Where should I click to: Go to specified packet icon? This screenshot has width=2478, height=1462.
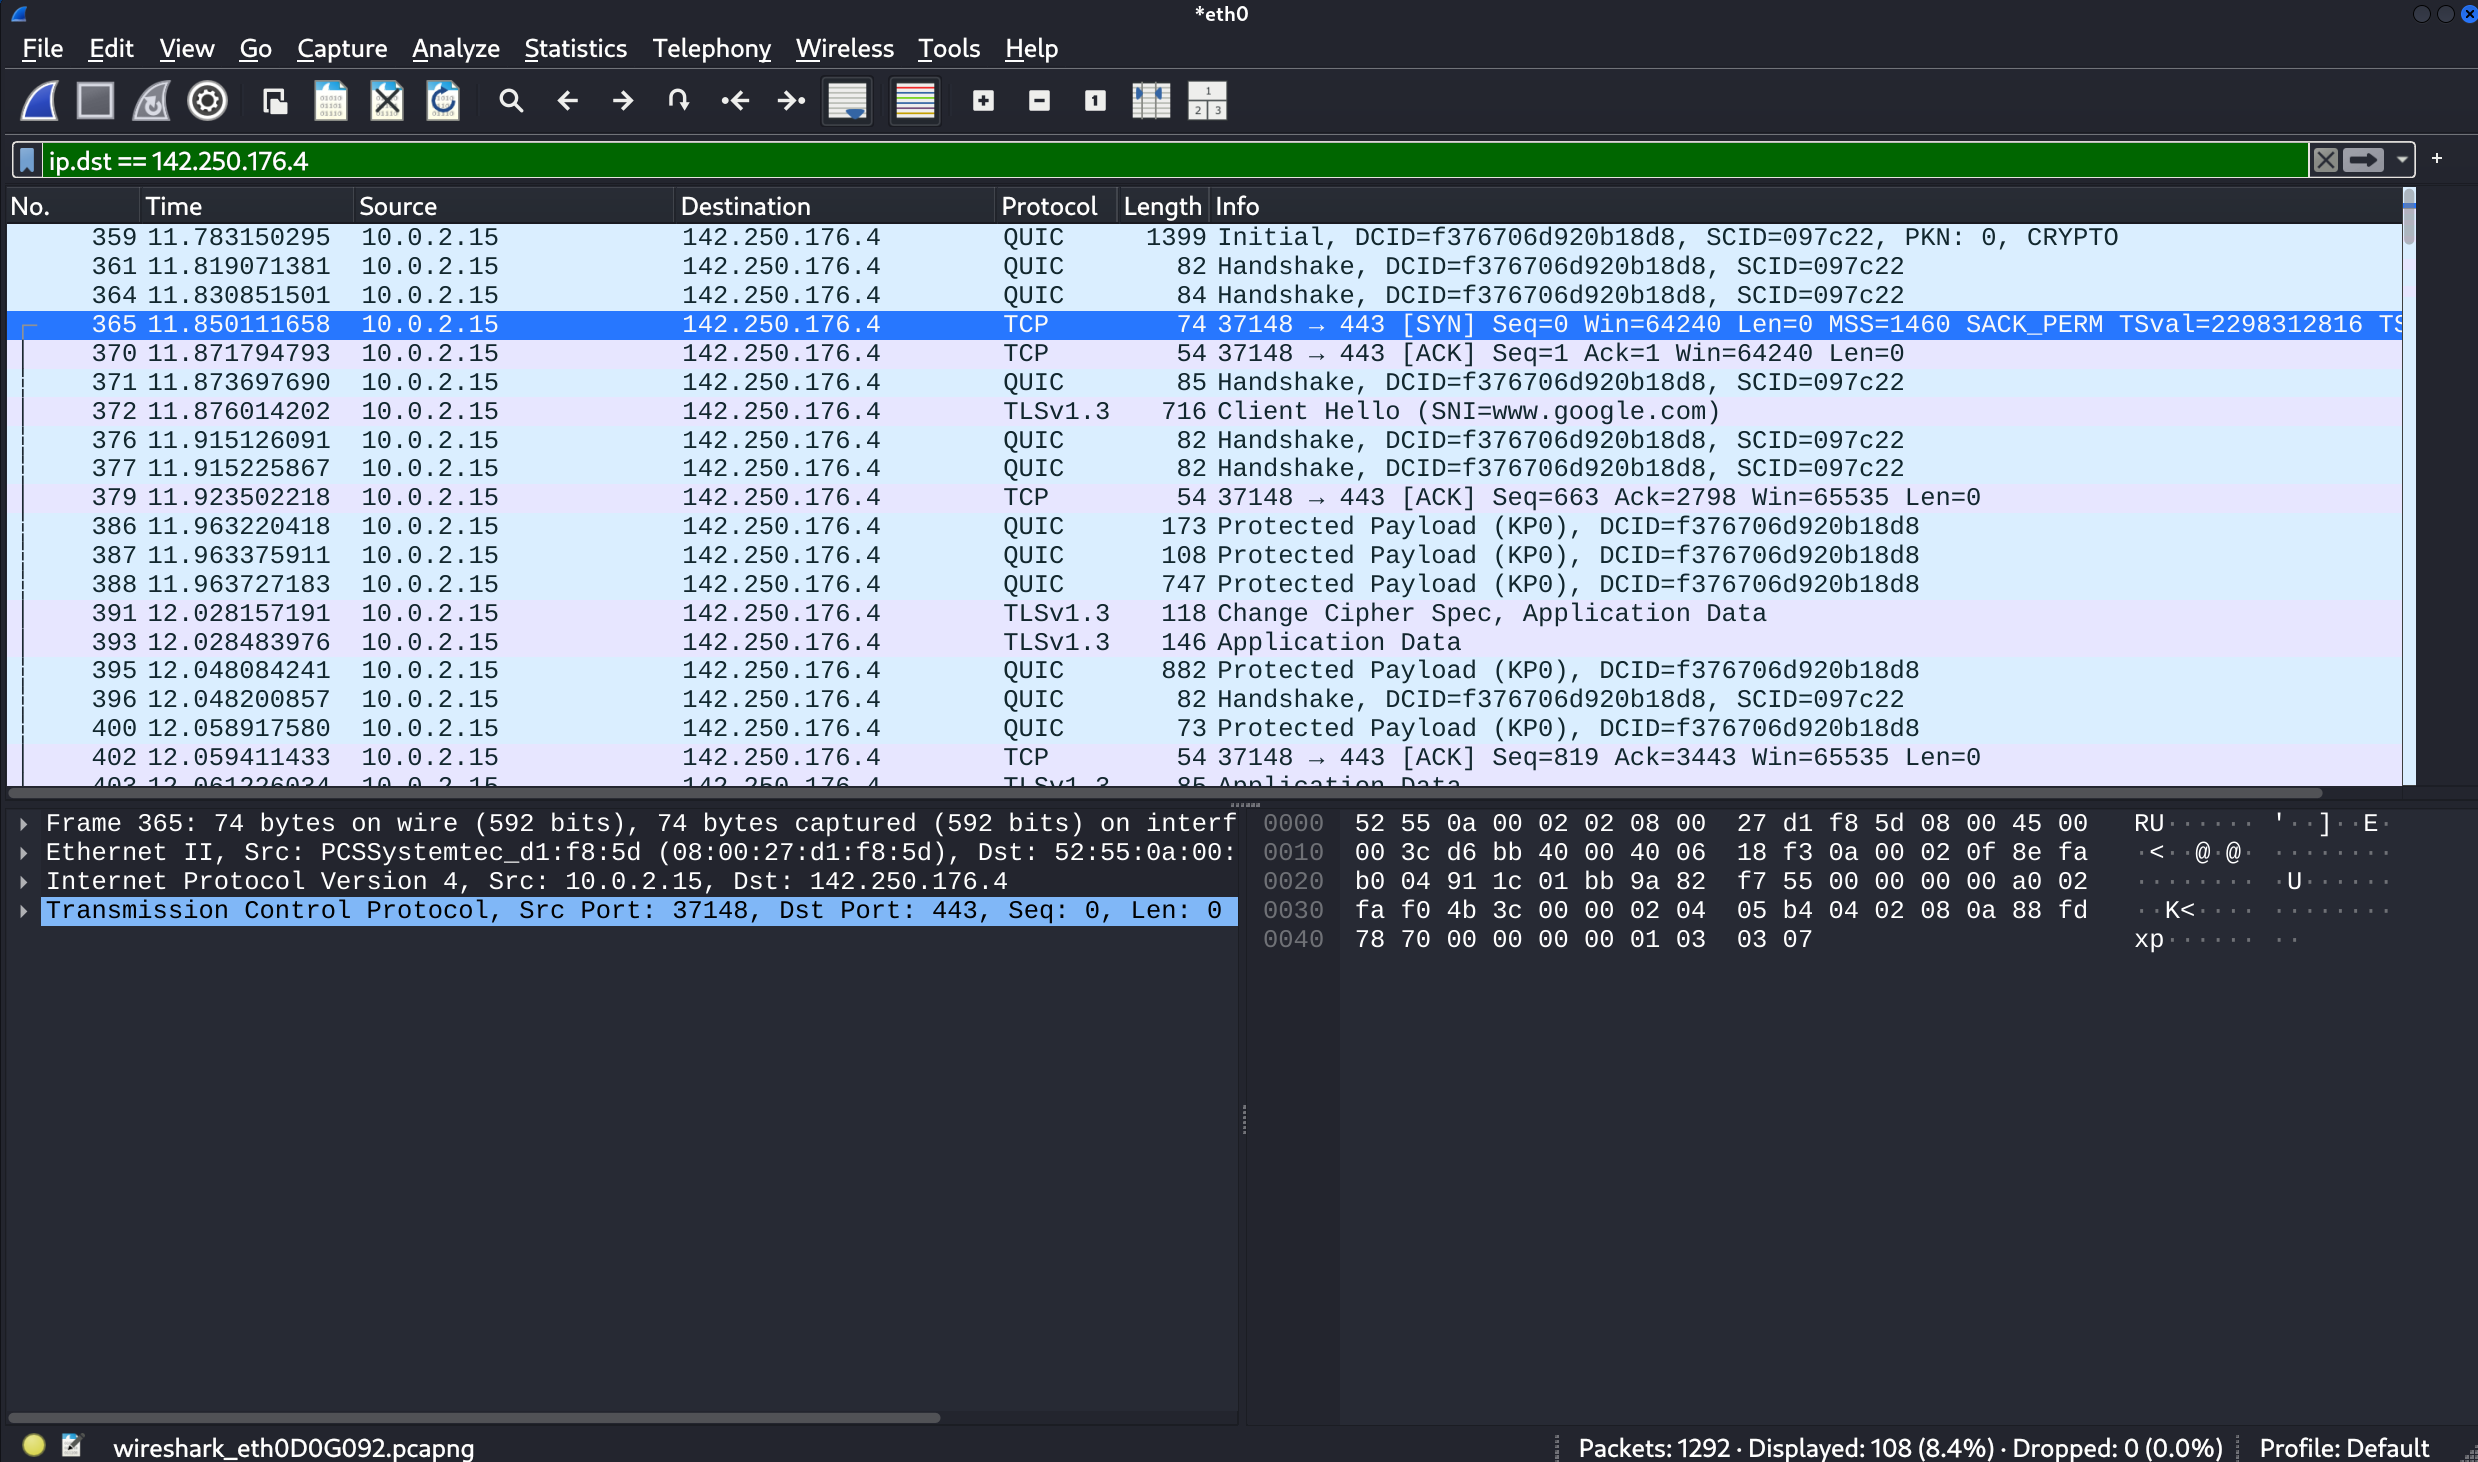pos(679,101)
